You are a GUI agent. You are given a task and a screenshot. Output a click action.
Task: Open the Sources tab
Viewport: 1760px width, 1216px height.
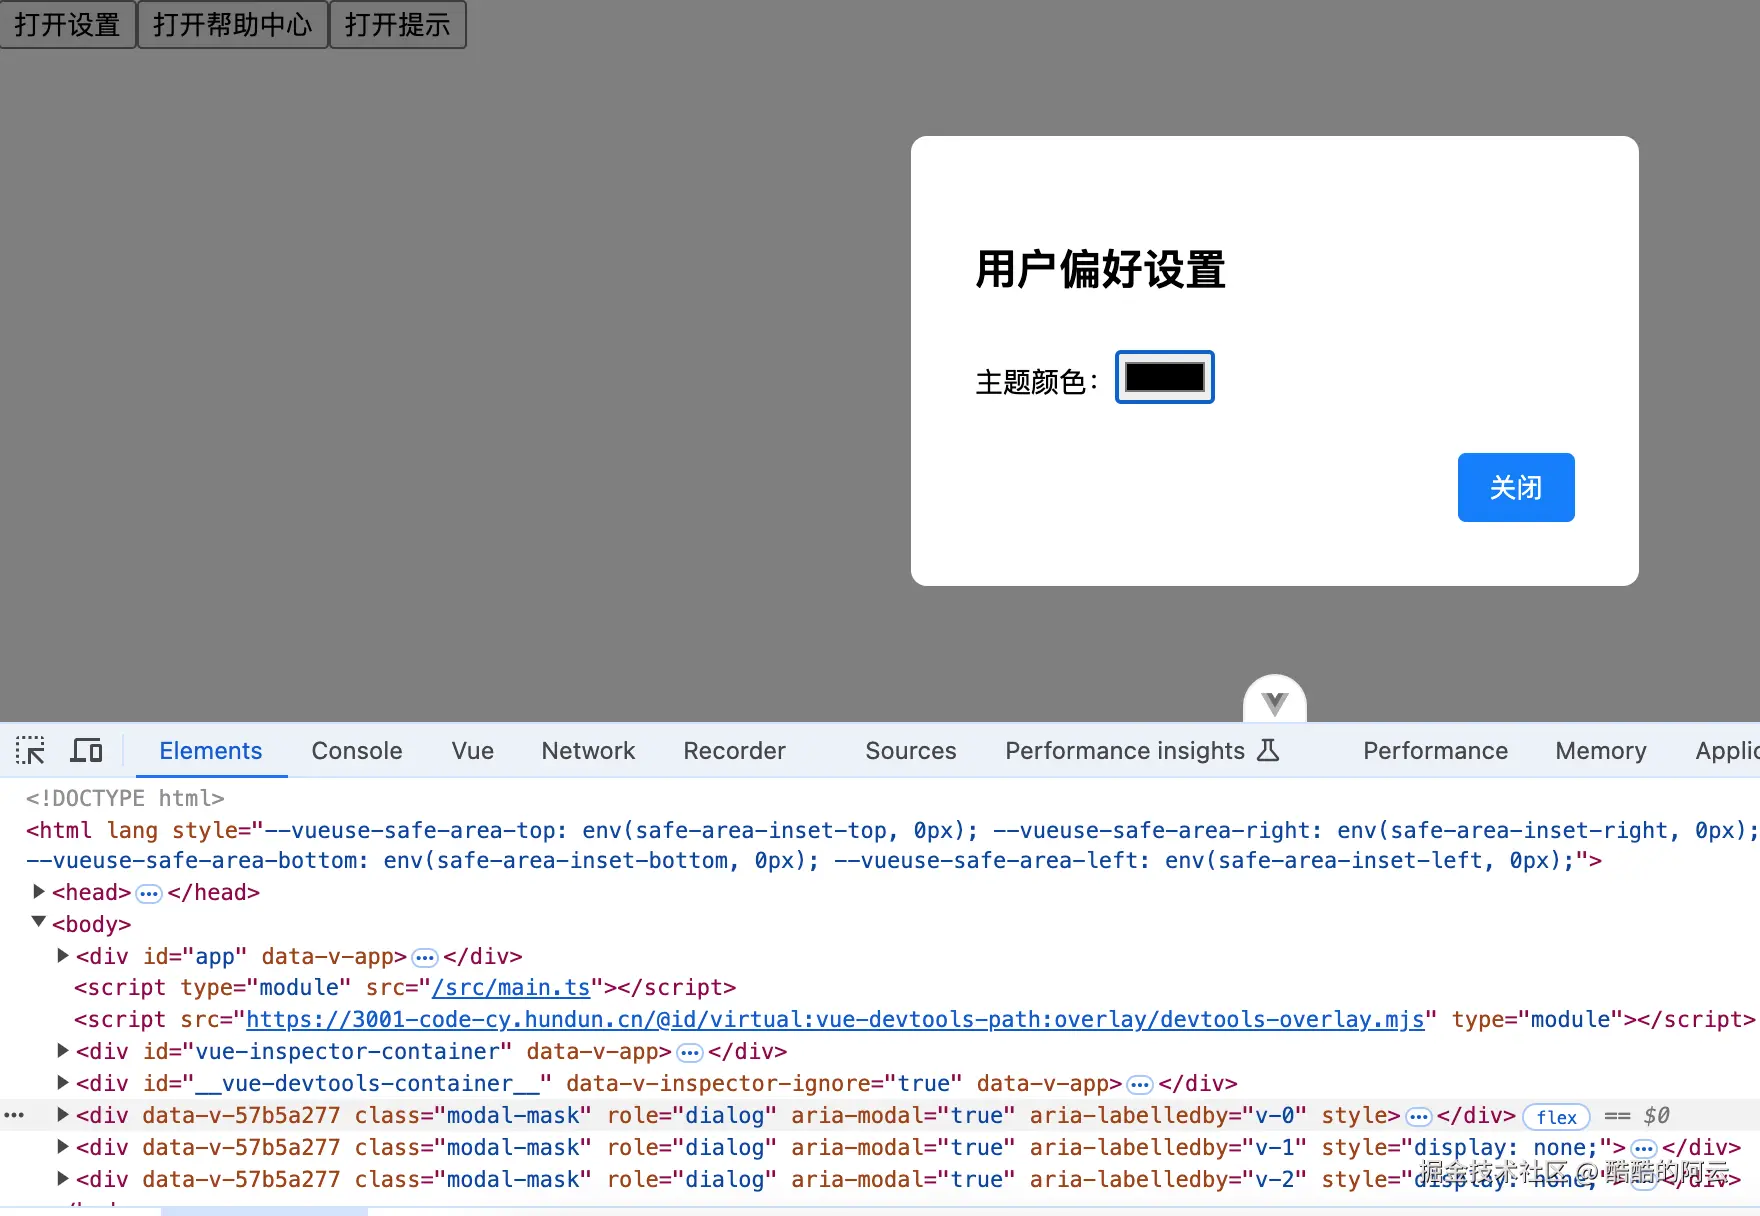click(911, 750)
